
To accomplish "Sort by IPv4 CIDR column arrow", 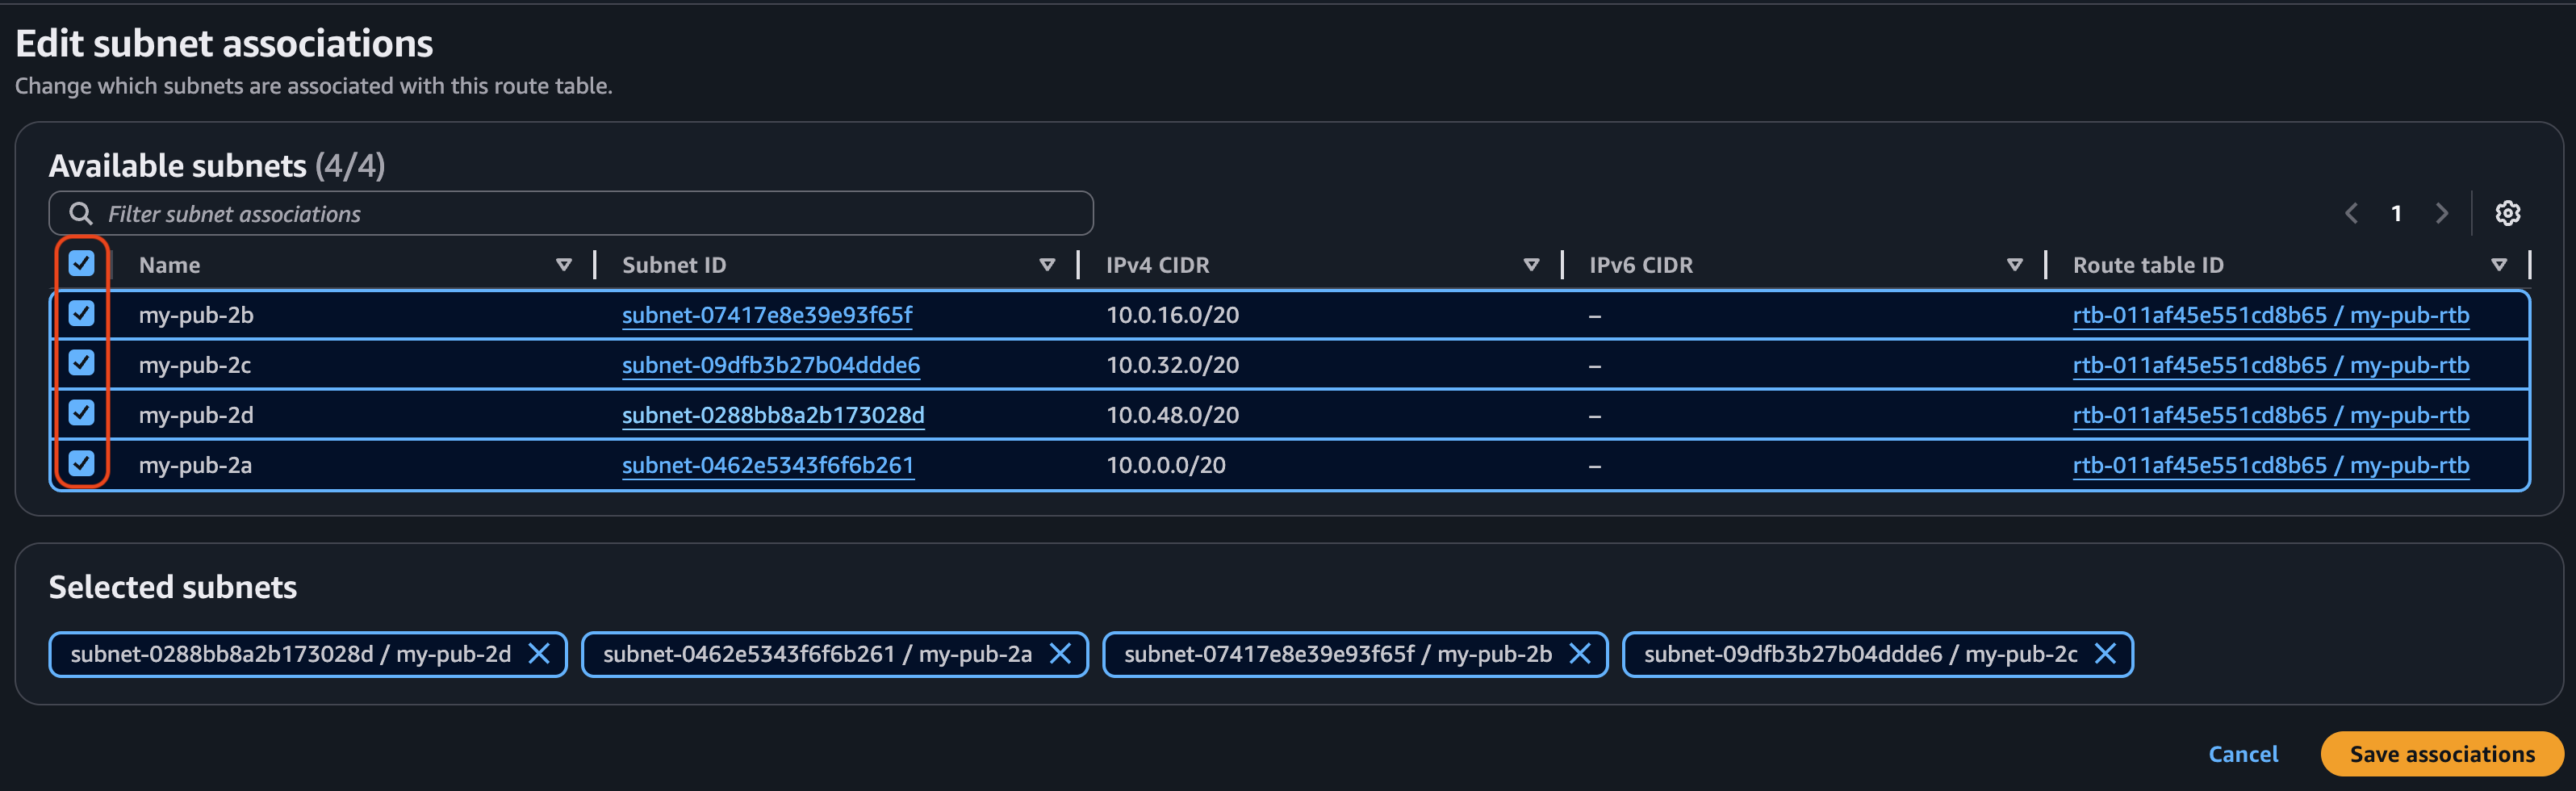I will 1531,265.
